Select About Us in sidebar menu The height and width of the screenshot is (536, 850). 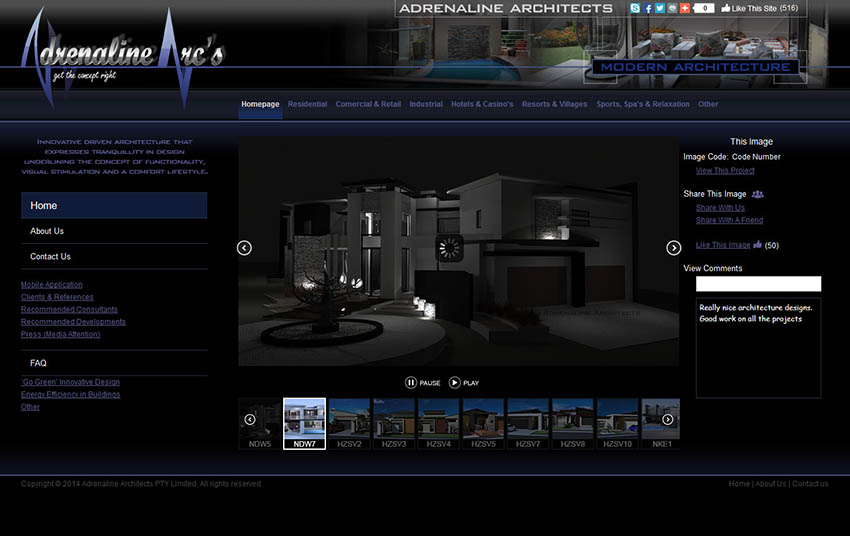[47, 231]
